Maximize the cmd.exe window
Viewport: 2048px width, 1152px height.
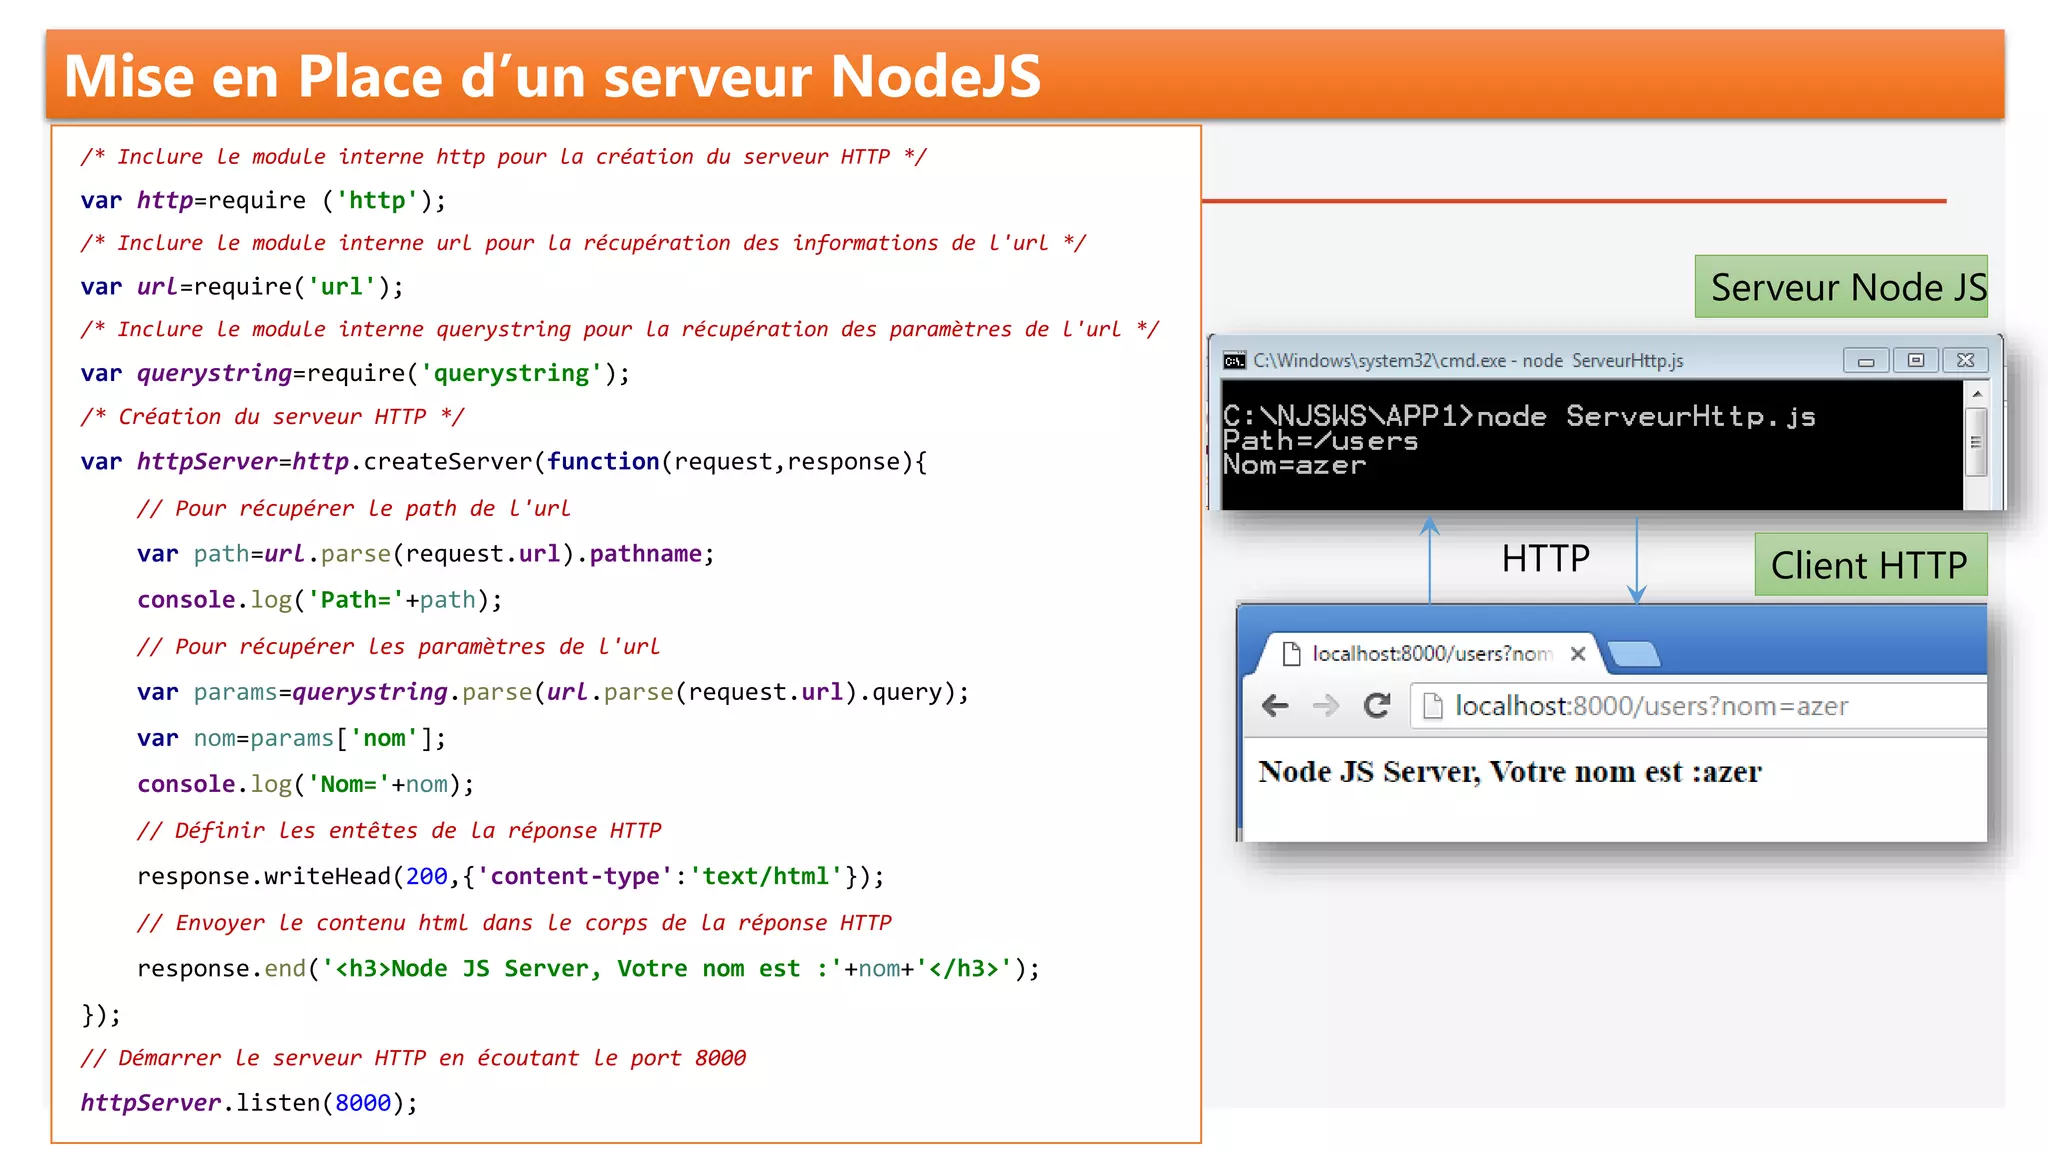coord(1916,361)
